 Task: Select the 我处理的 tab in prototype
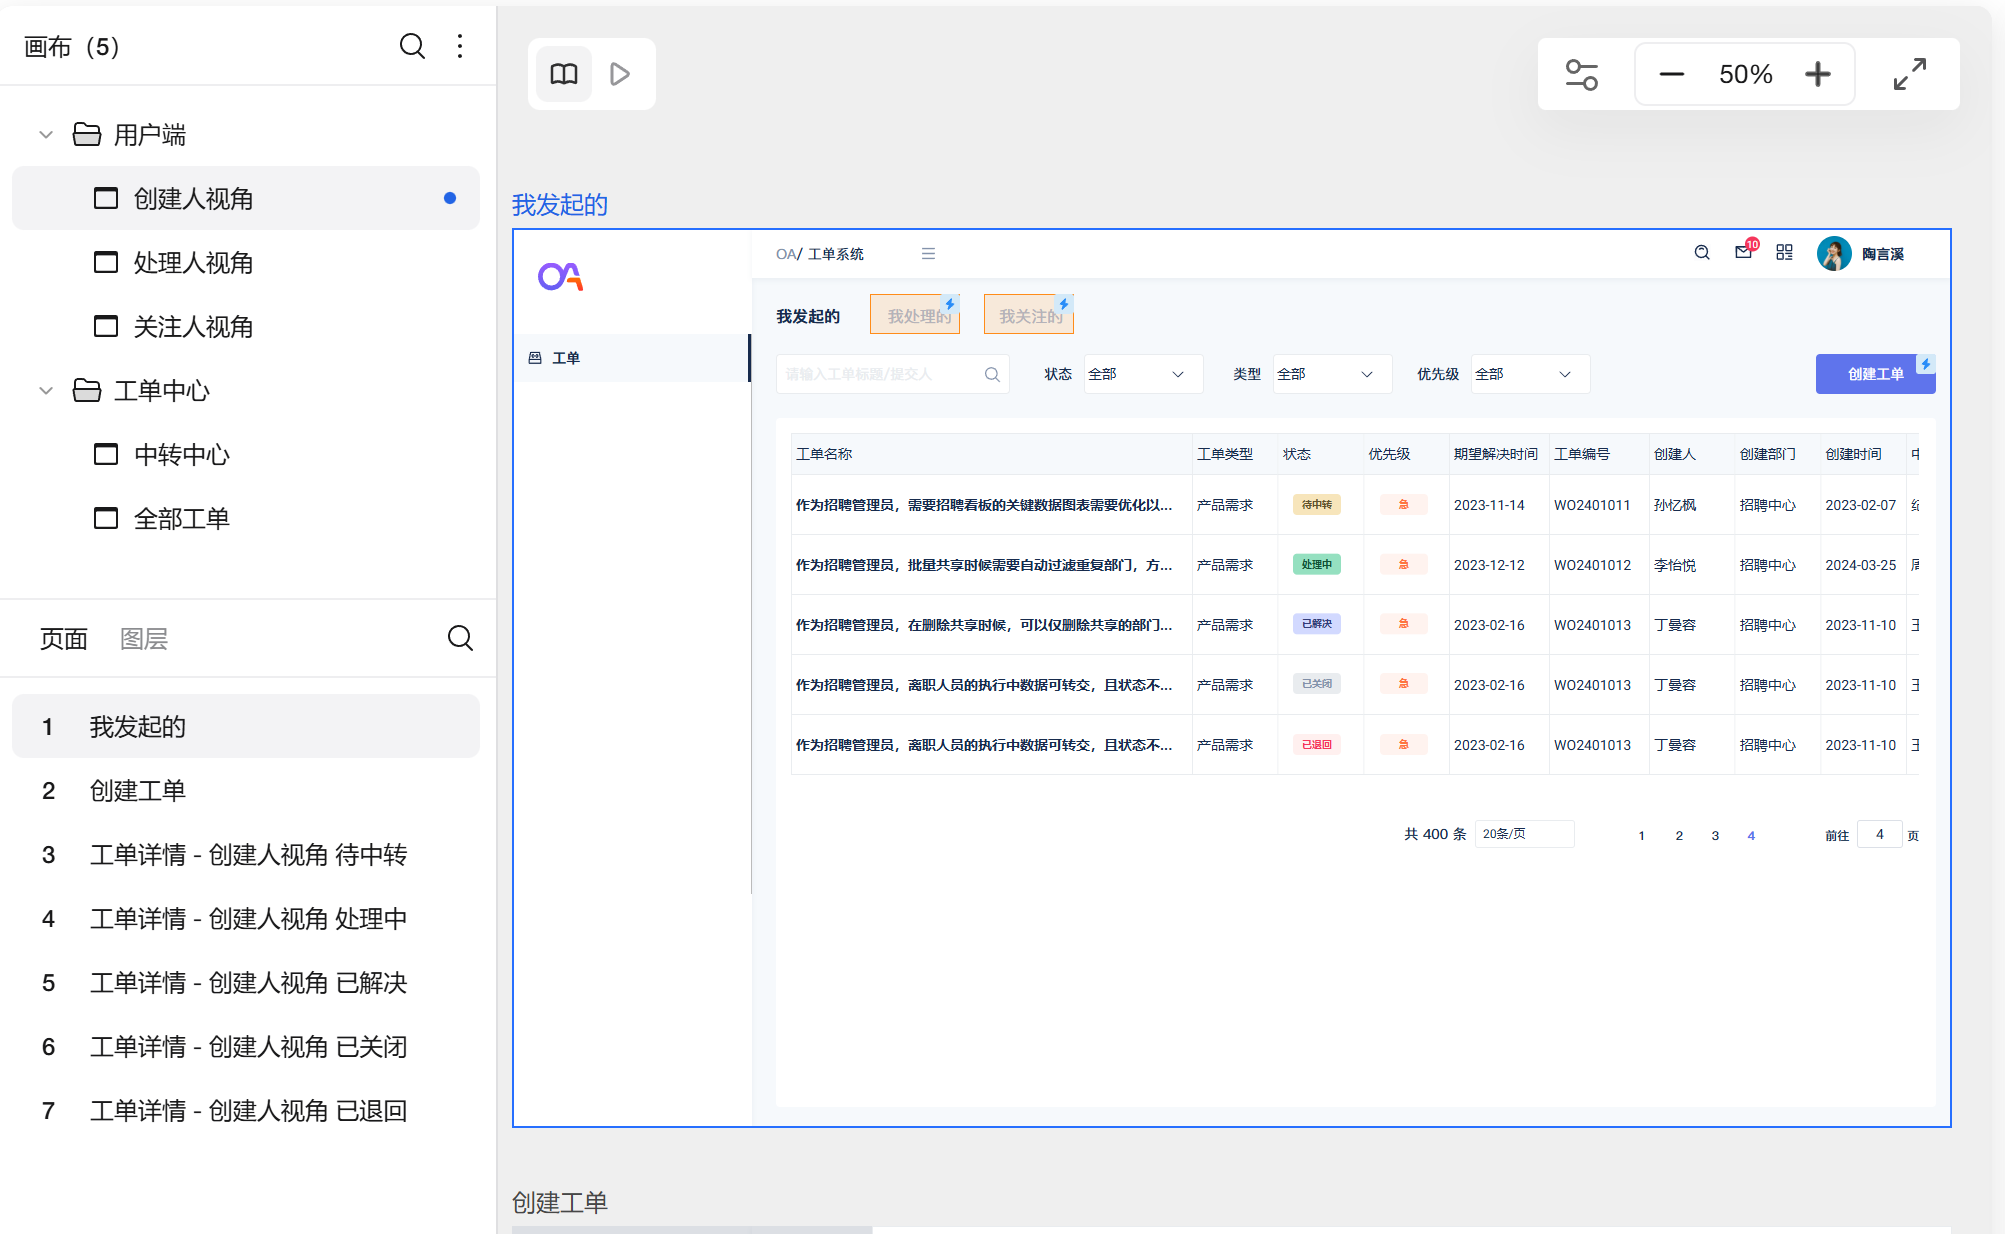coord(914,316)
